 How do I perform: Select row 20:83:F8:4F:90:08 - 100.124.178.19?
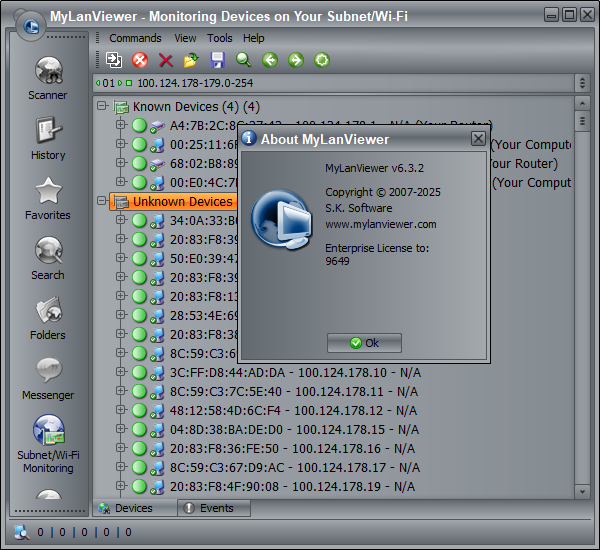292,486
